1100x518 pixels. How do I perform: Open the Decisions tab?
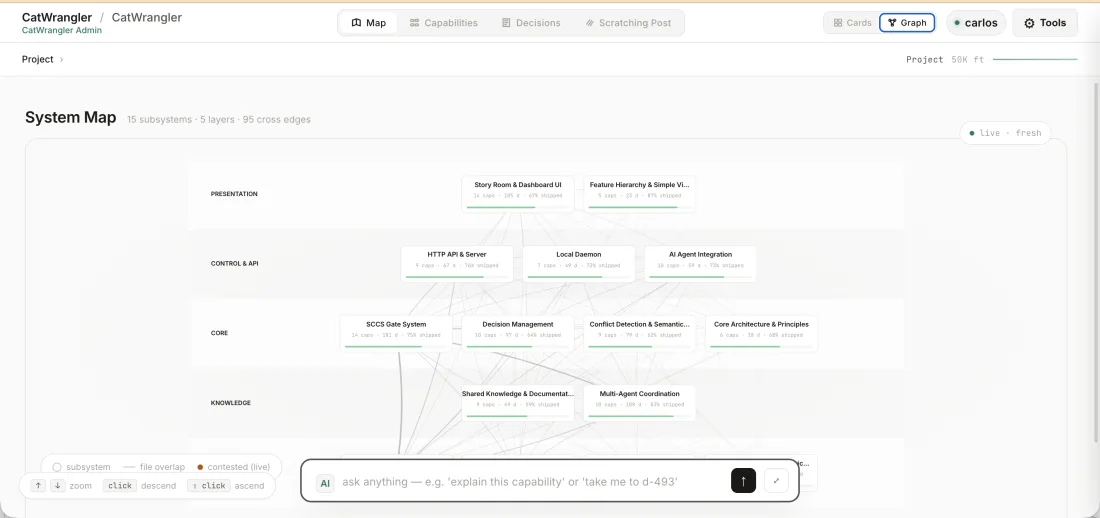(x=531, y=22)
